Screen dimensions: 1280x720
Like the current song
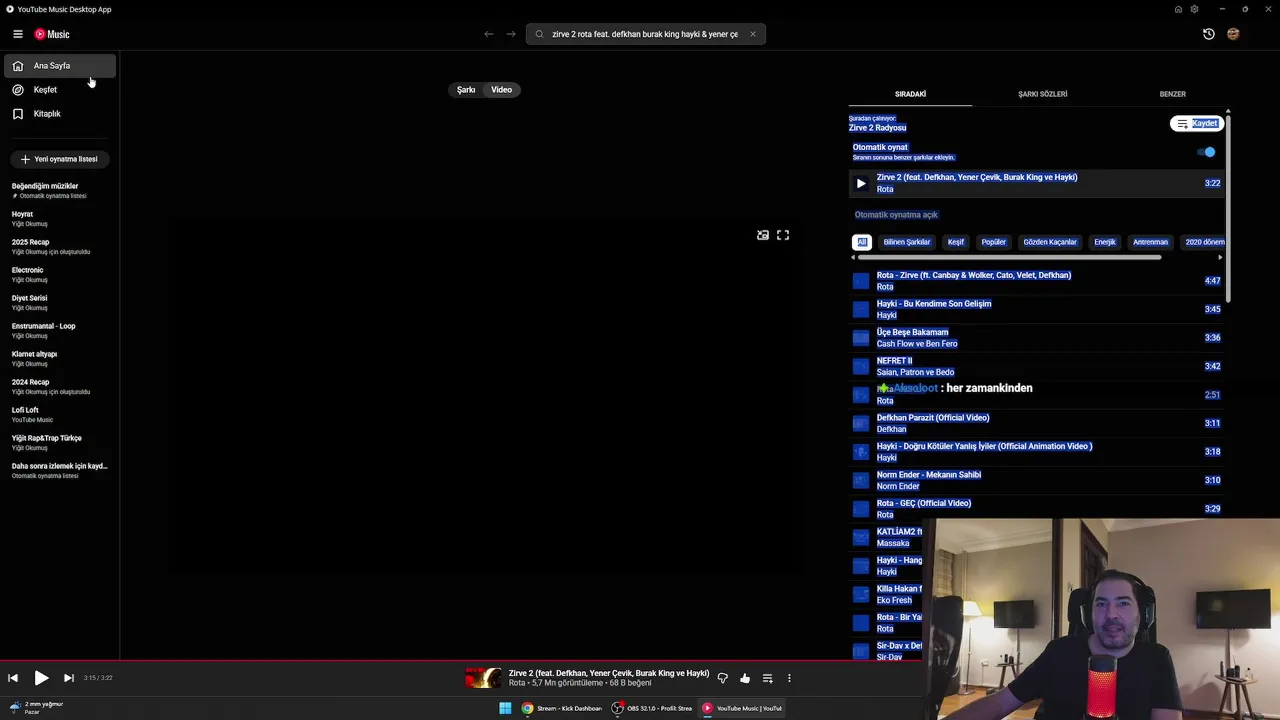(x=745, y=678)
